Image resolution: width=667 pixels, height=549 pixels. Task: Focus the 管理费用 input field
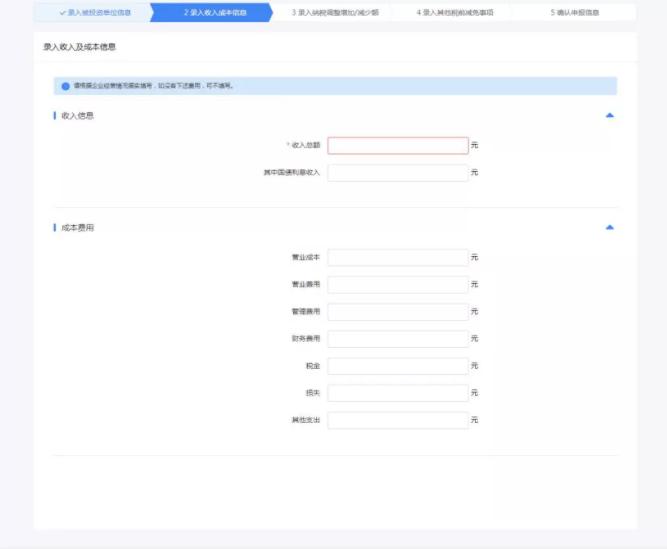(x=398, y=312)
